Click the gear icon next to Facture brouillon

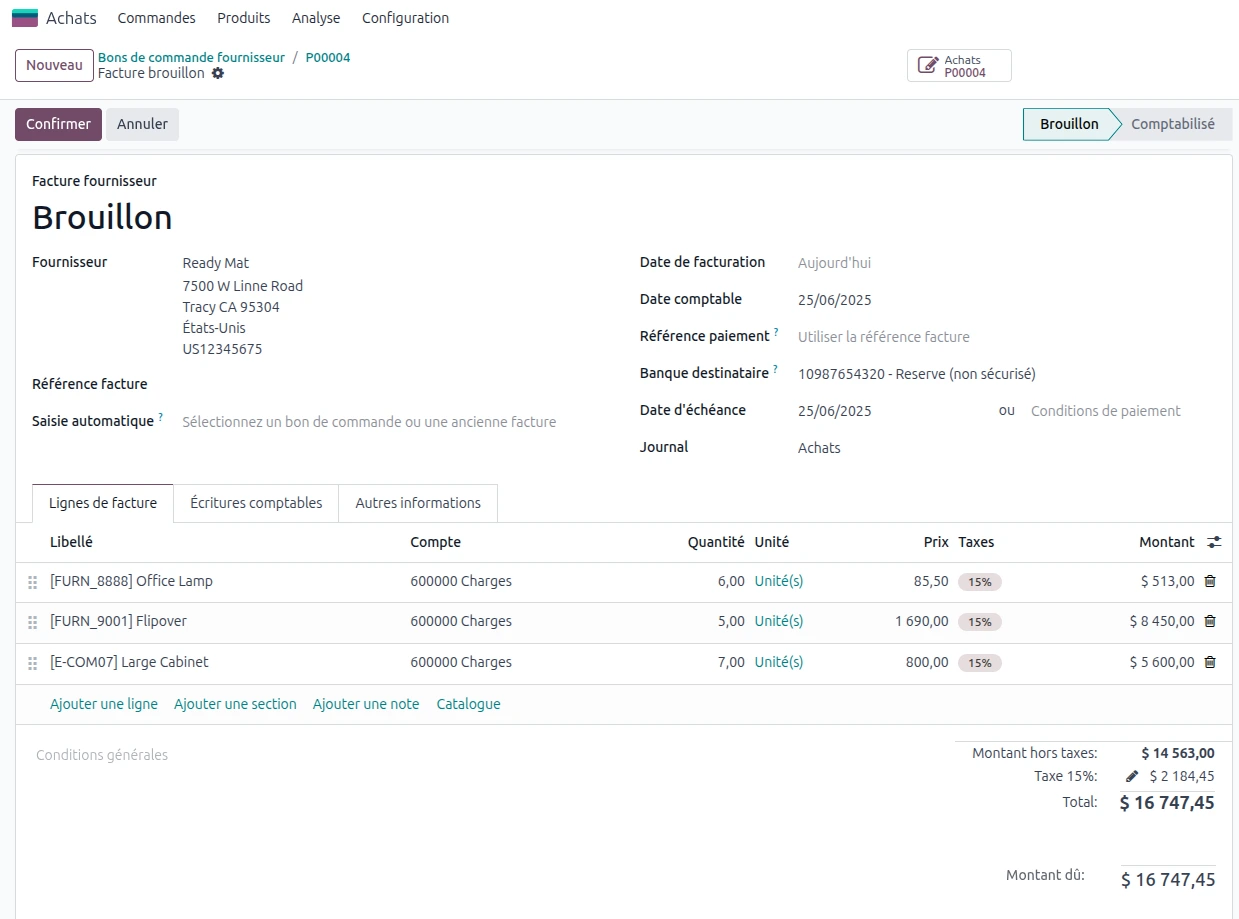click(218, 73)
